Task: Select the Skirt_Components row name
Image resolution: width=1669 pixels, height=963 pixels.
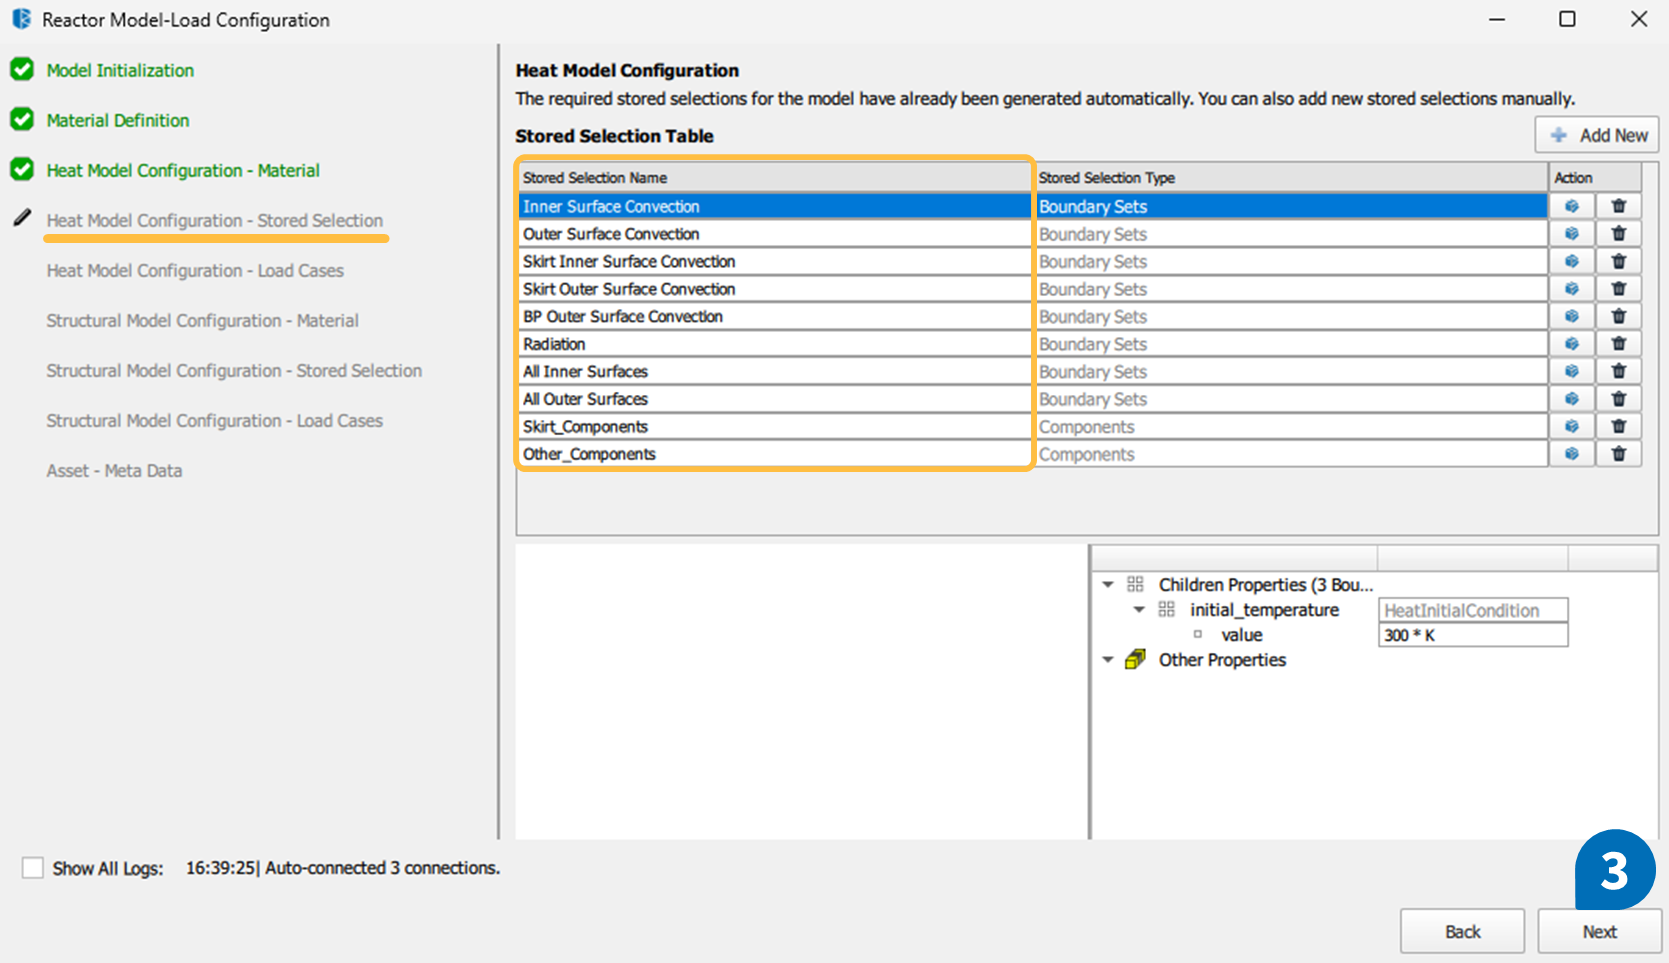Action: [775, 426]
